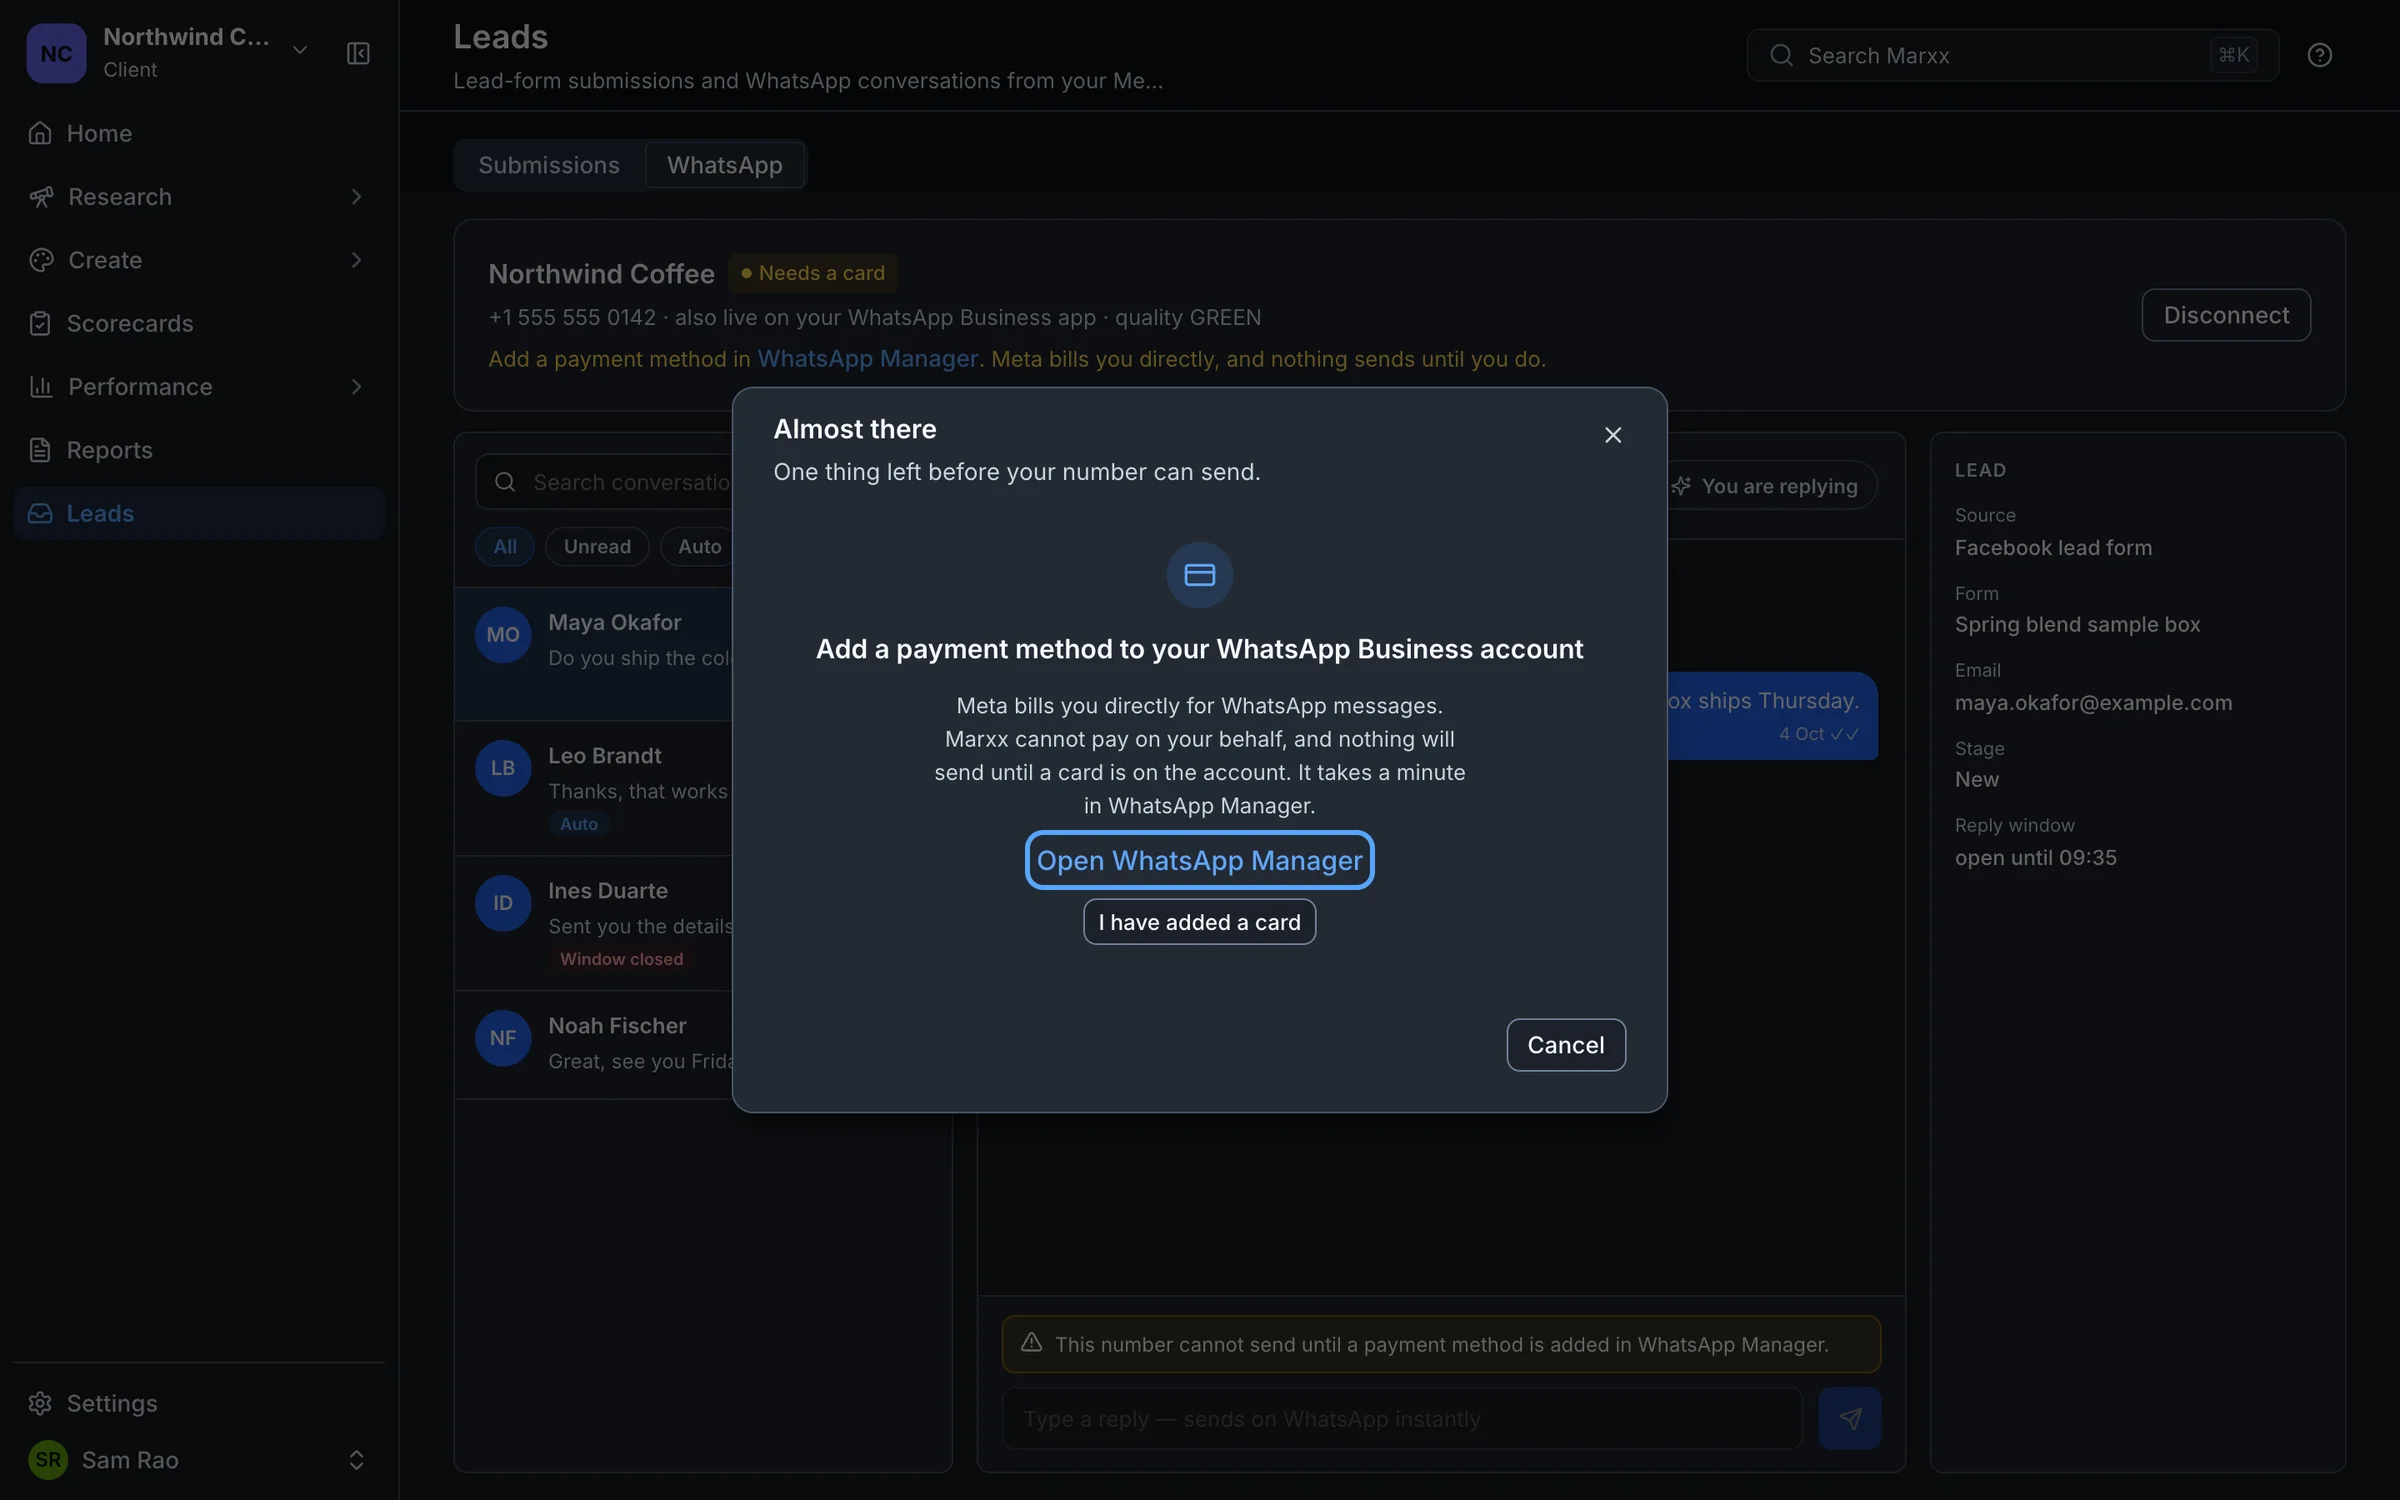This screenshot has height=1500, width=2400.
Task: Expand the Performance section chevron
Action: click(356, 387)
